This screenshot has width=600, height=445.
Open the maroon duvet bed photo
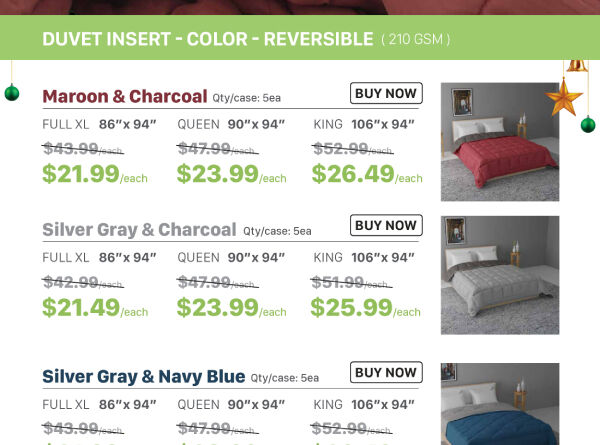[x=499, y=141]
